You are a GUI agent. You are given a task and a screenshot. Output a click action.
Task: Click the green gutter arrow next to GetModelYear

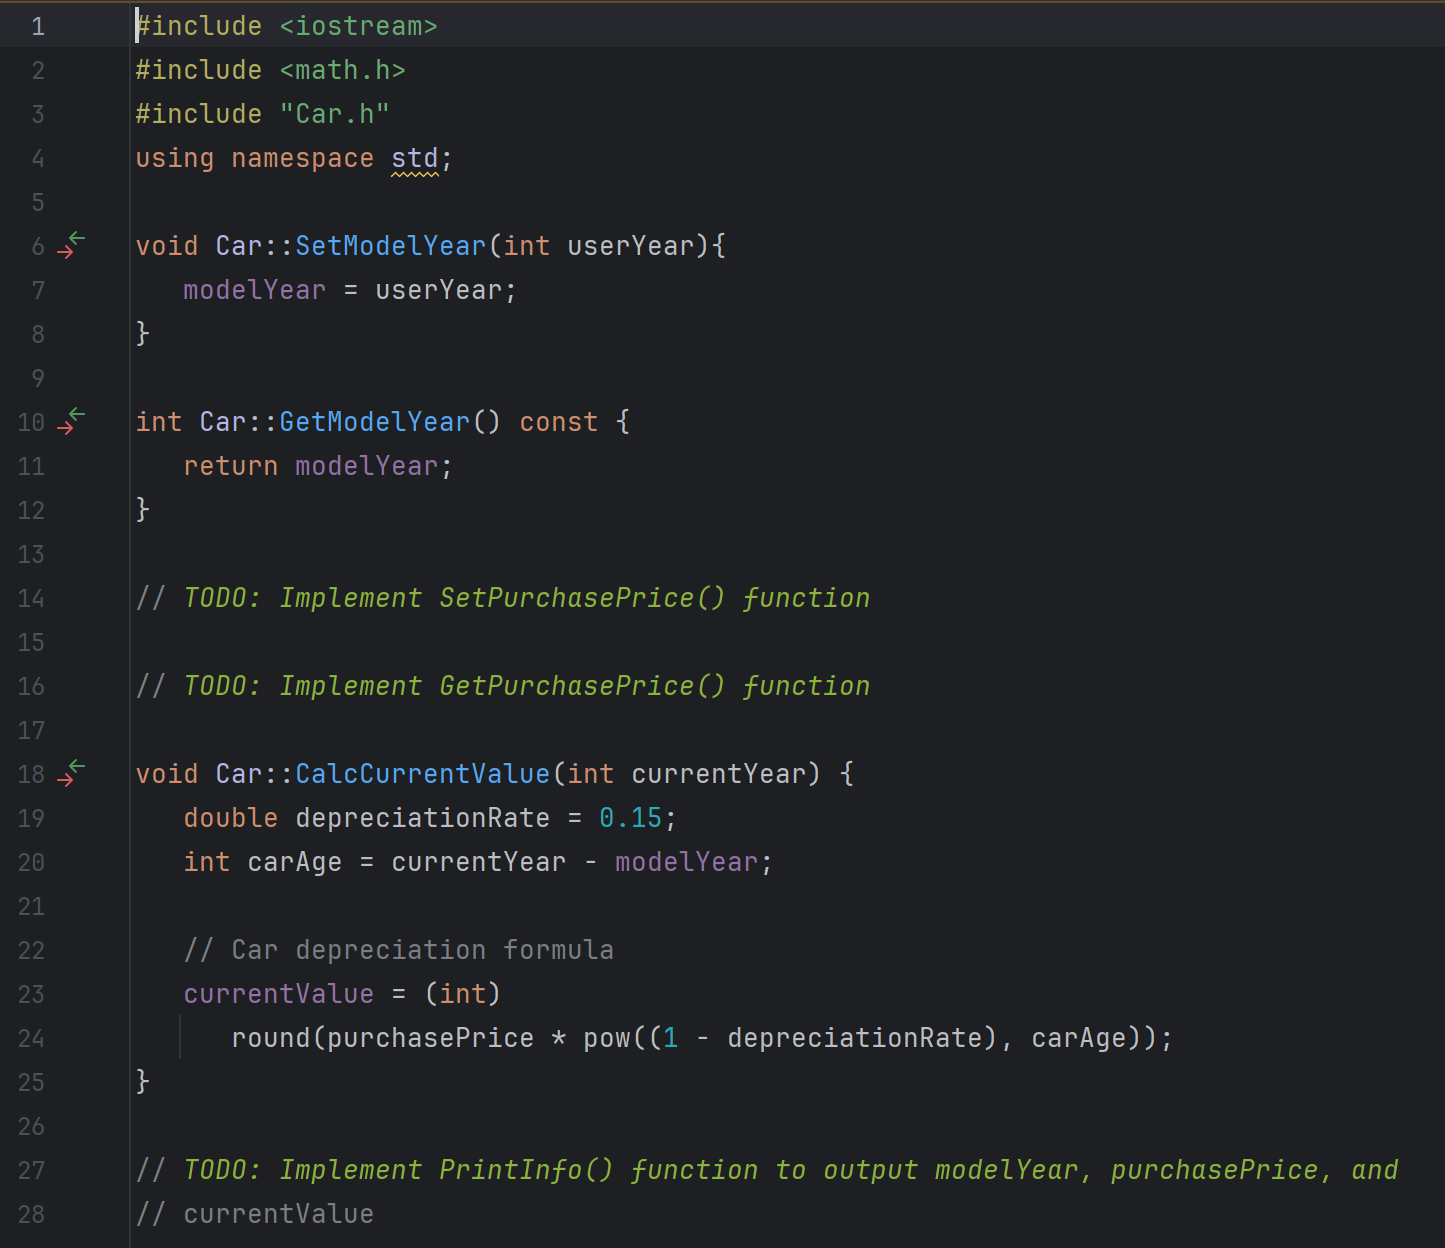coord(77,415)
